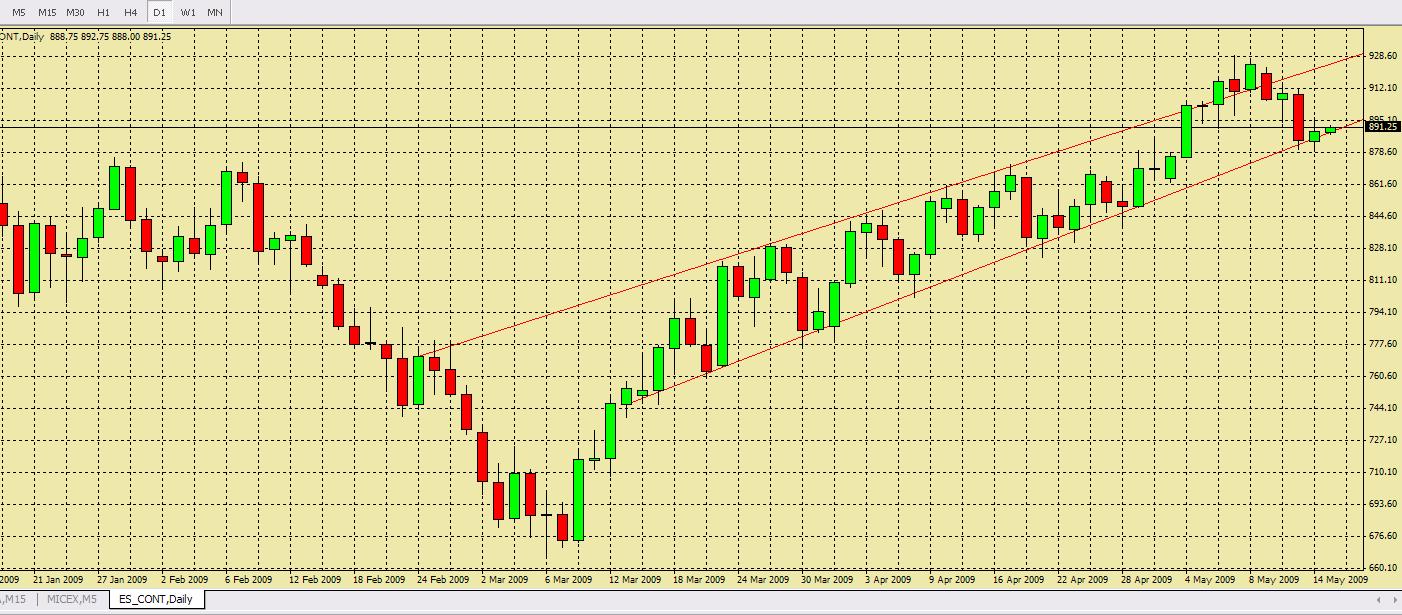
Task: Click the 727.10 price scale level
Action: (x=1384, y=440)
